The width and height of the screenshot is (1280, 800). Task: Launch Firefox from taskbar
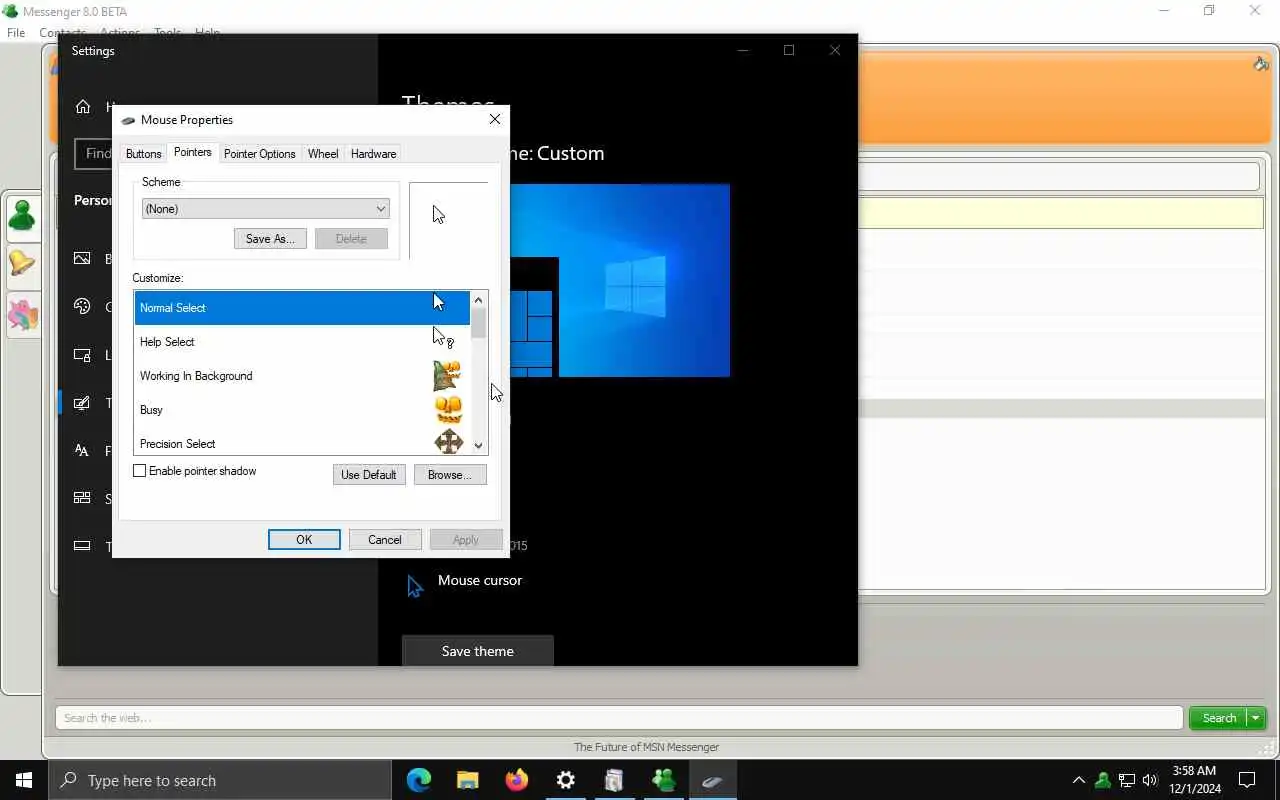pos(517,780)
